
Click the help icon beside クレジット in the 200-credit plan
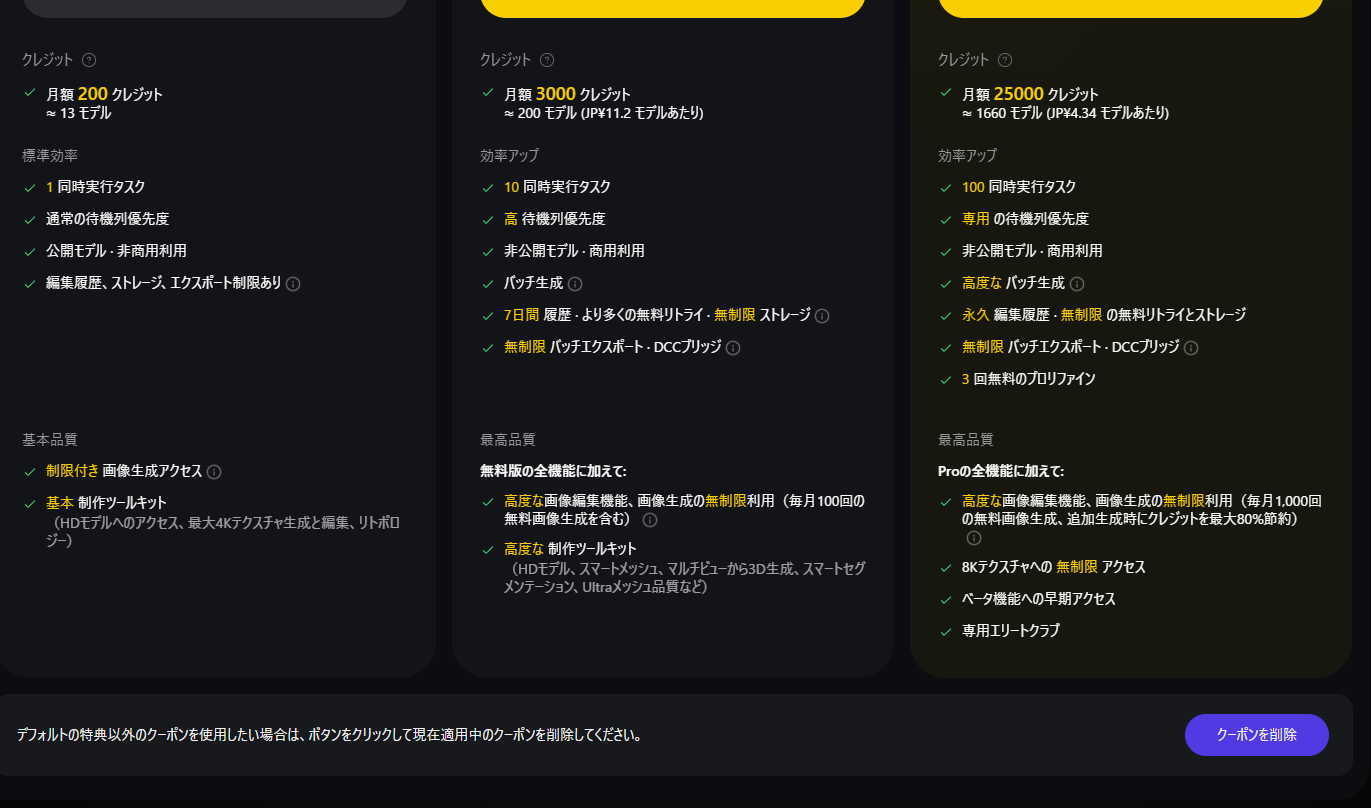coord(89,60)
